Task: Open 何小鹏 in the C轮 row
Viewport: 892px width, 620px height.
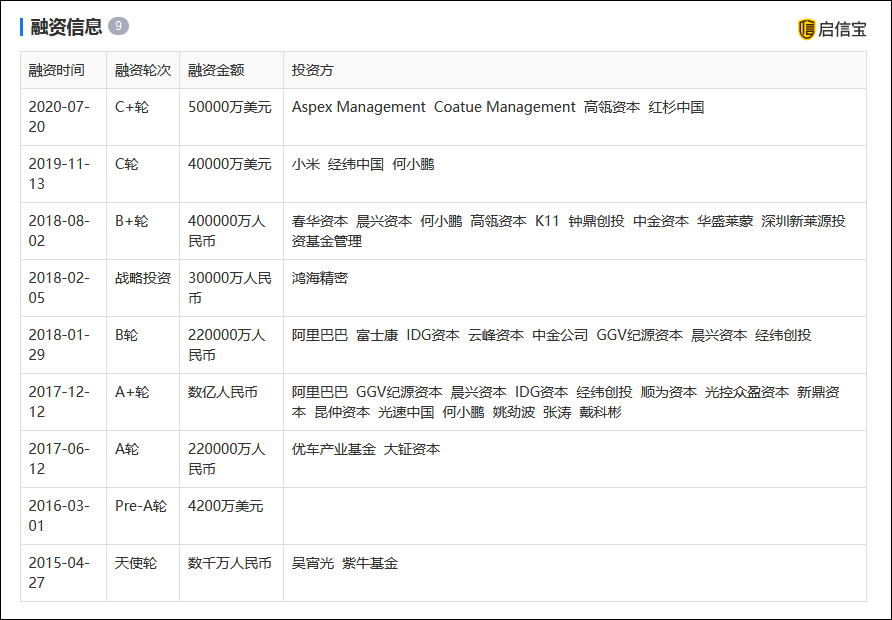Action: [x=413, y=164]
